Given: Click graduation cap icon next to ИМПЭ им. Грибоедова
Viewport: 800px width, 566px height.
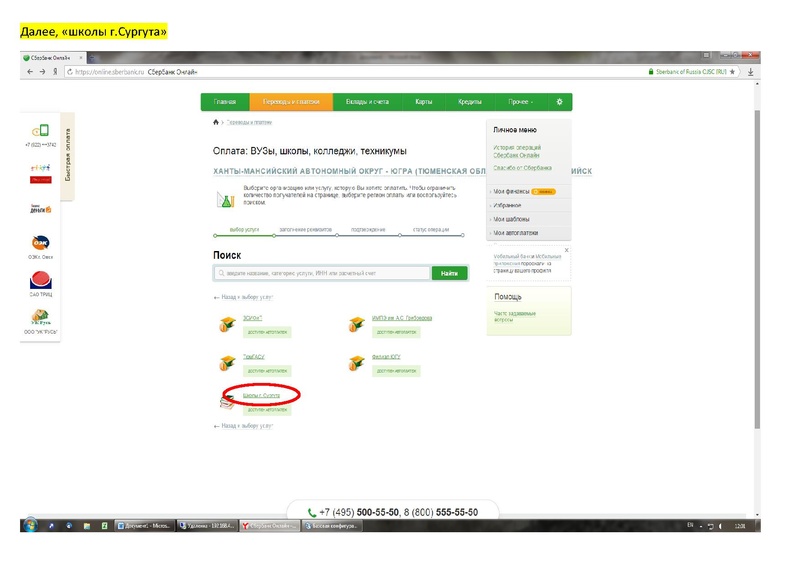Looking at the screenshot, I should 355,324.
